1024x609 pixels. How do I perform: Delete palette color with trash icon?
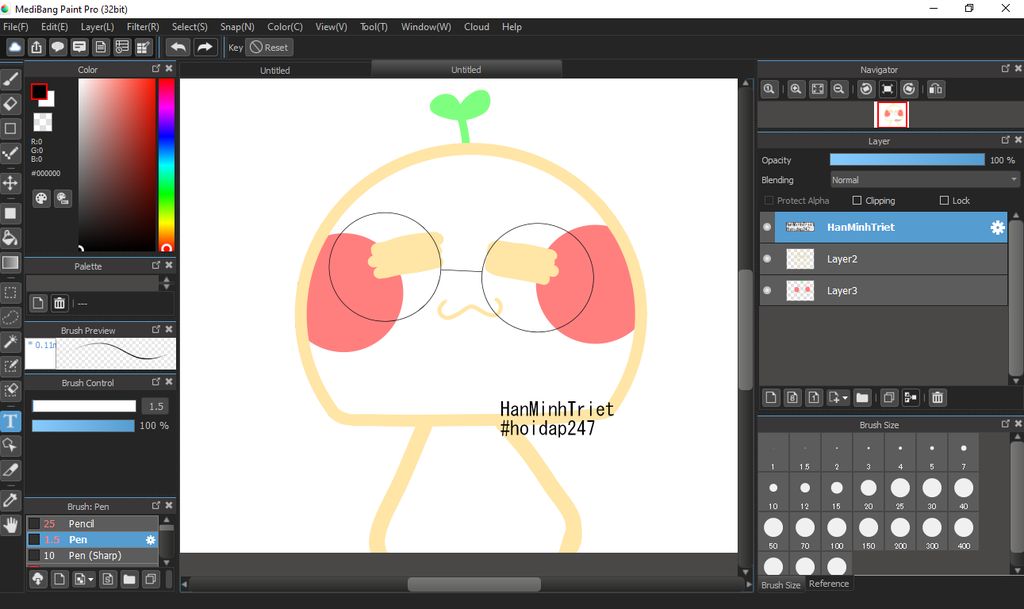[x=59, y=303]
